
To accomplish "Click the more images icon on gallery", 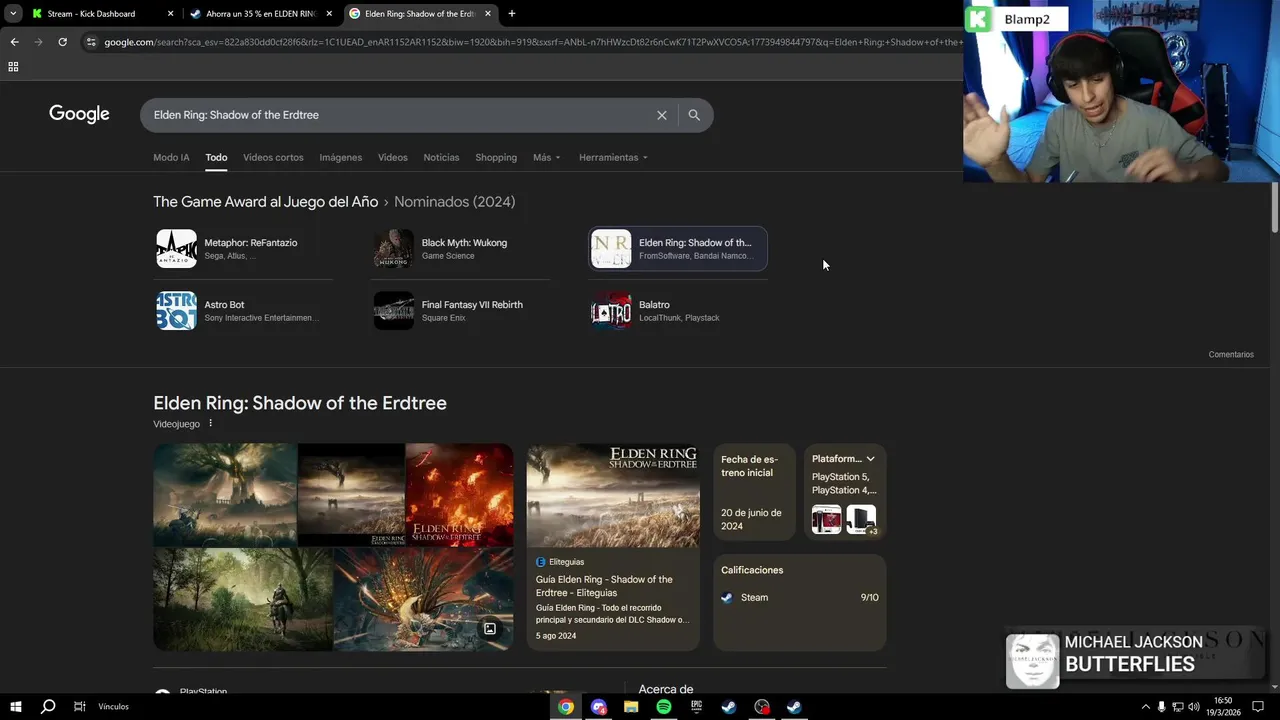I will click(490, 629).
